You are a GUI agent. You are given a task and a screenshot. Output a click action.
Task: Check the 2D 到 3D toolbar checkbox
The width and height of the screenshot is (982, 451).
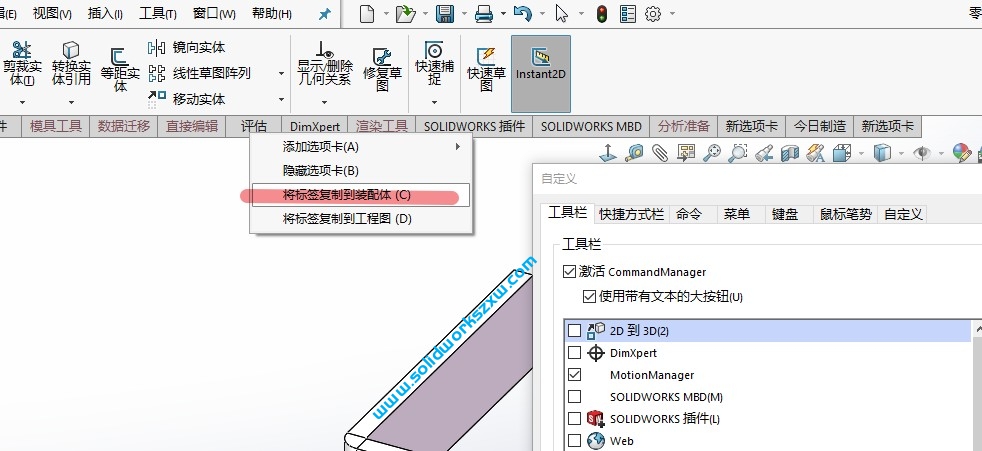click(x=574, y=331)
